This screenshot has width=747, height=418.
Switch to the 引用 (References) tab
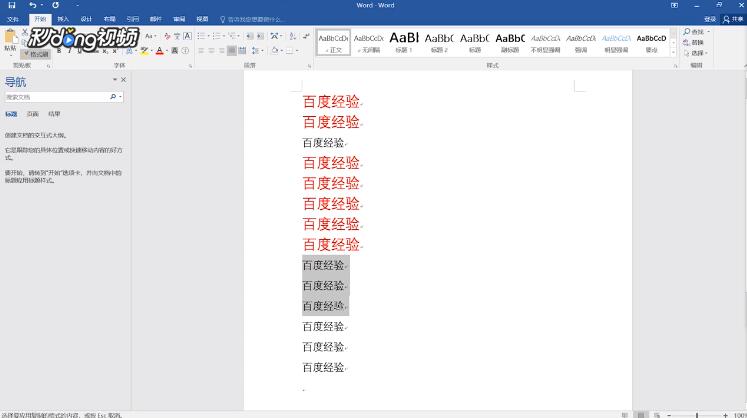tap(132, 19)
